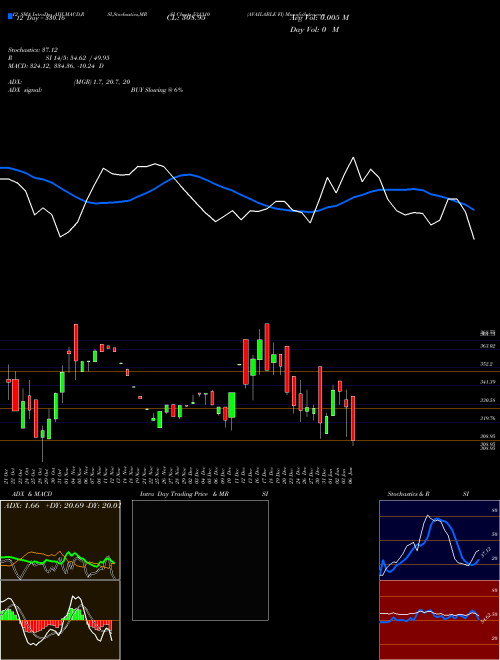
Task: Open the ADX line chart panel
Action: coord(60,540)
